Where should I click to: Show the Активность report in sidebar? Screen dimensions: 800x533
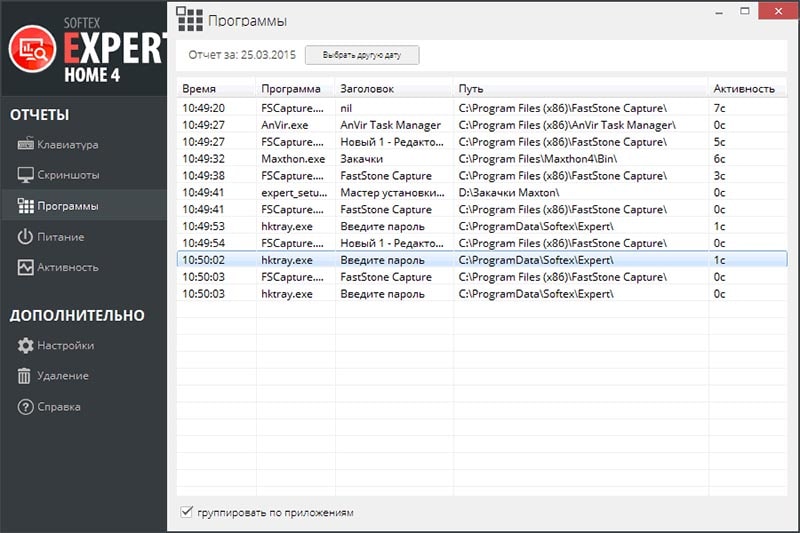(x=68, y=267)
